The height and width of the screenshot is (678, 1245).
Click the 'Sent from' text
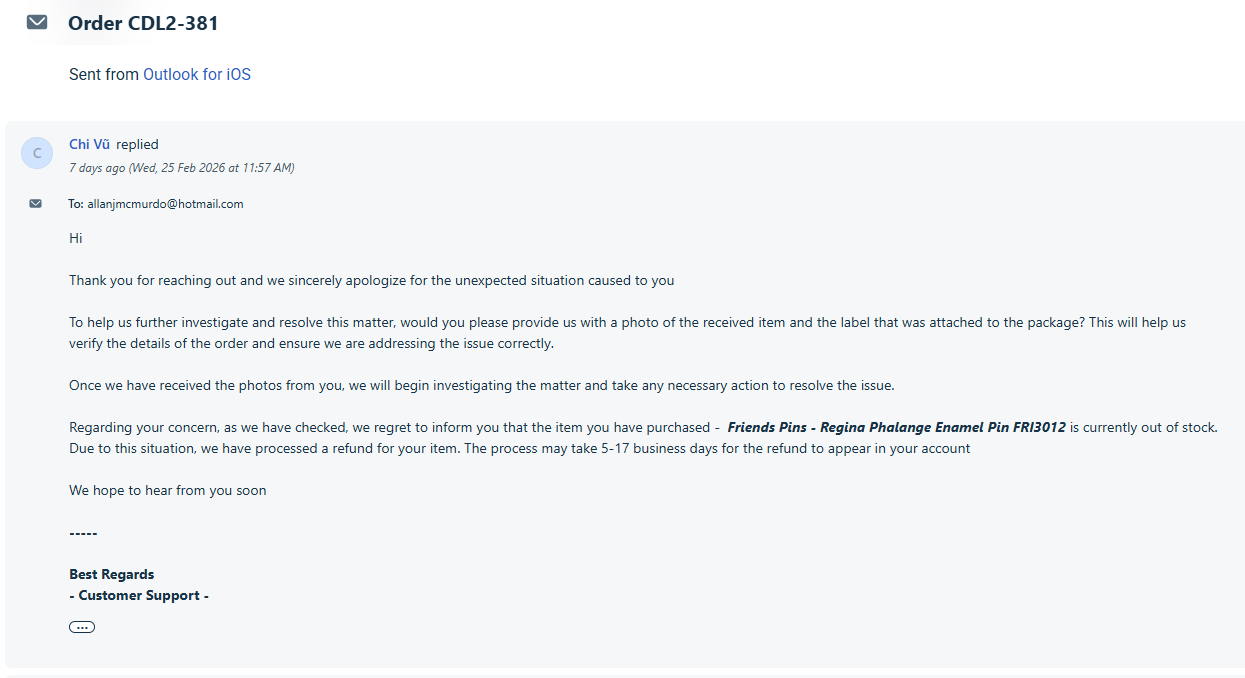point(103,74)
